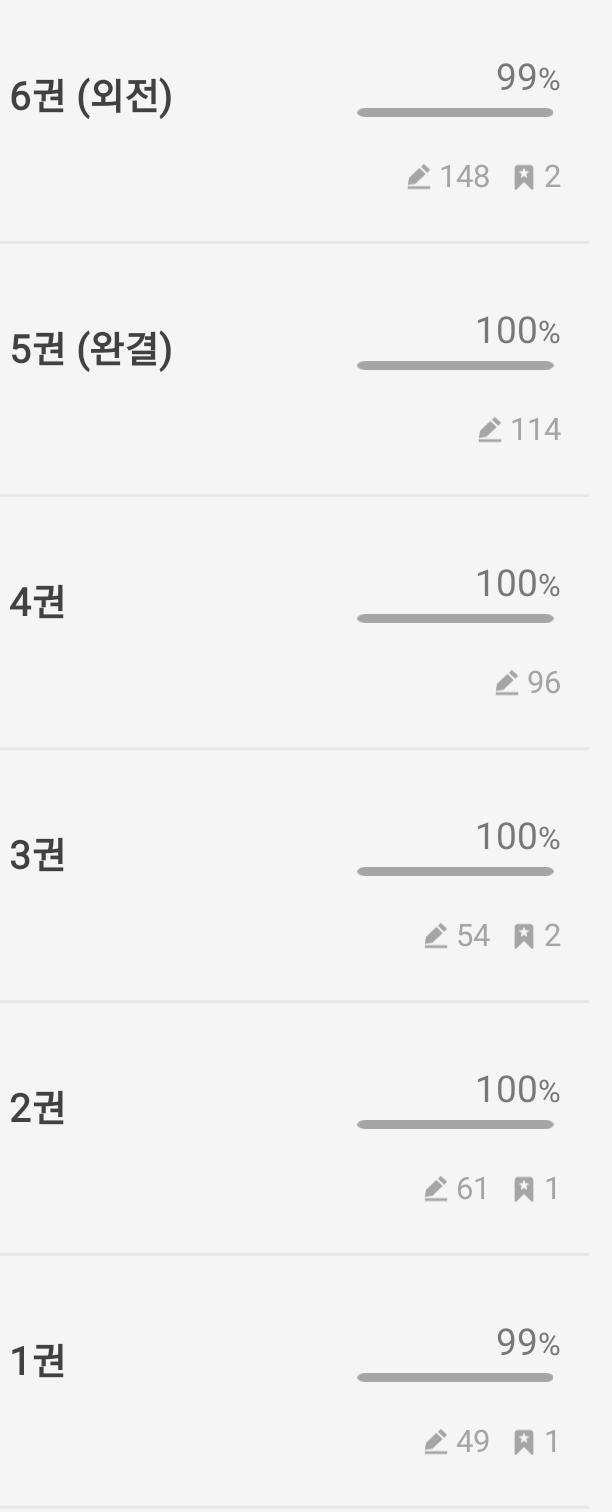Click the highlight pencil icon for 5권 (완결)
Screen dimensions: 612x1512
[489, 431]
